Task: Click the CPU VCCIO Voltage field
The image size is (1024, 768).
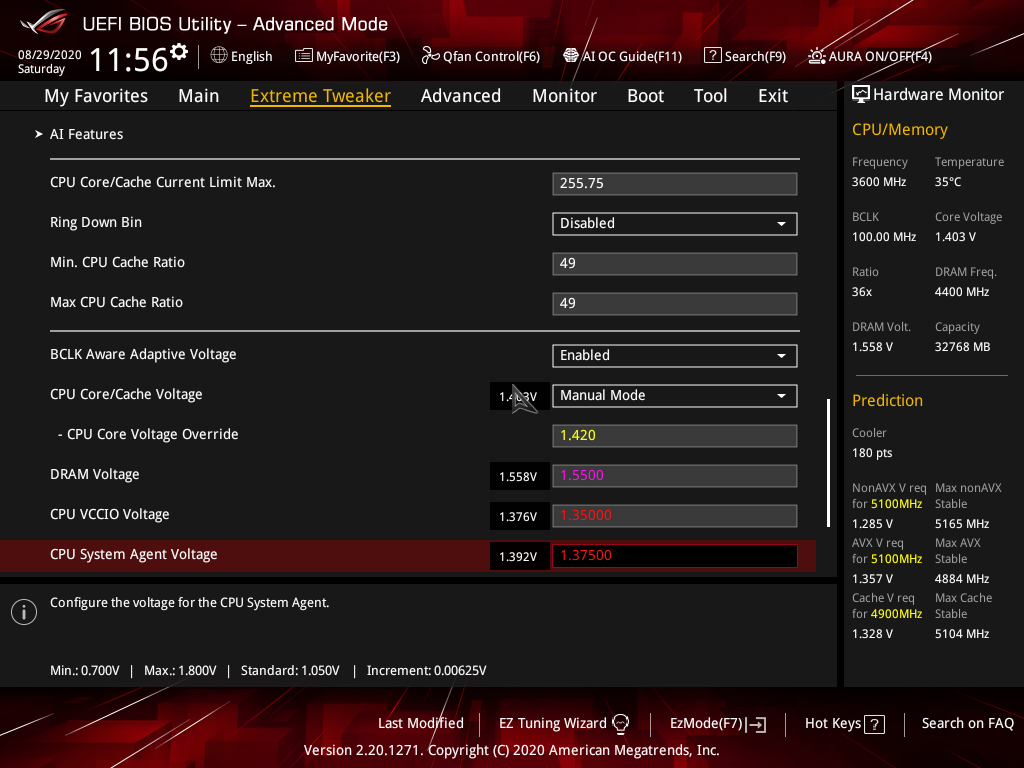Action: click(675, 515)
